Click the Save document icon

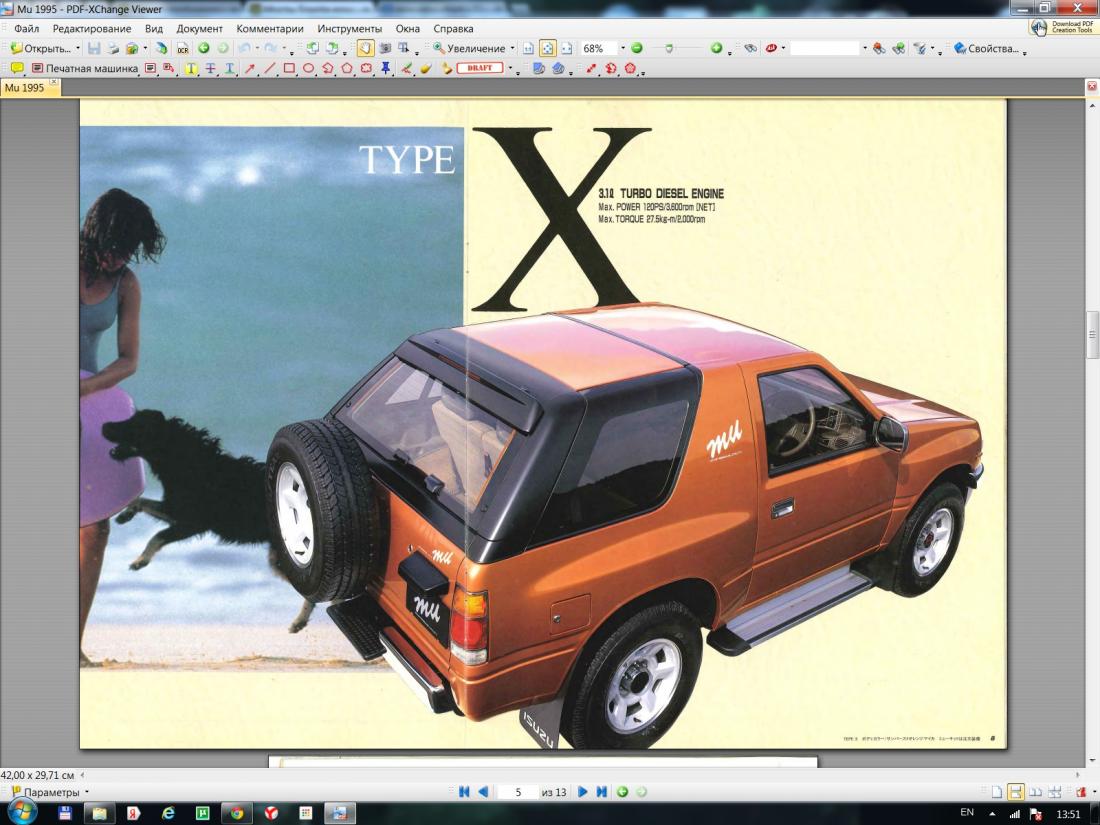[94, 48]
